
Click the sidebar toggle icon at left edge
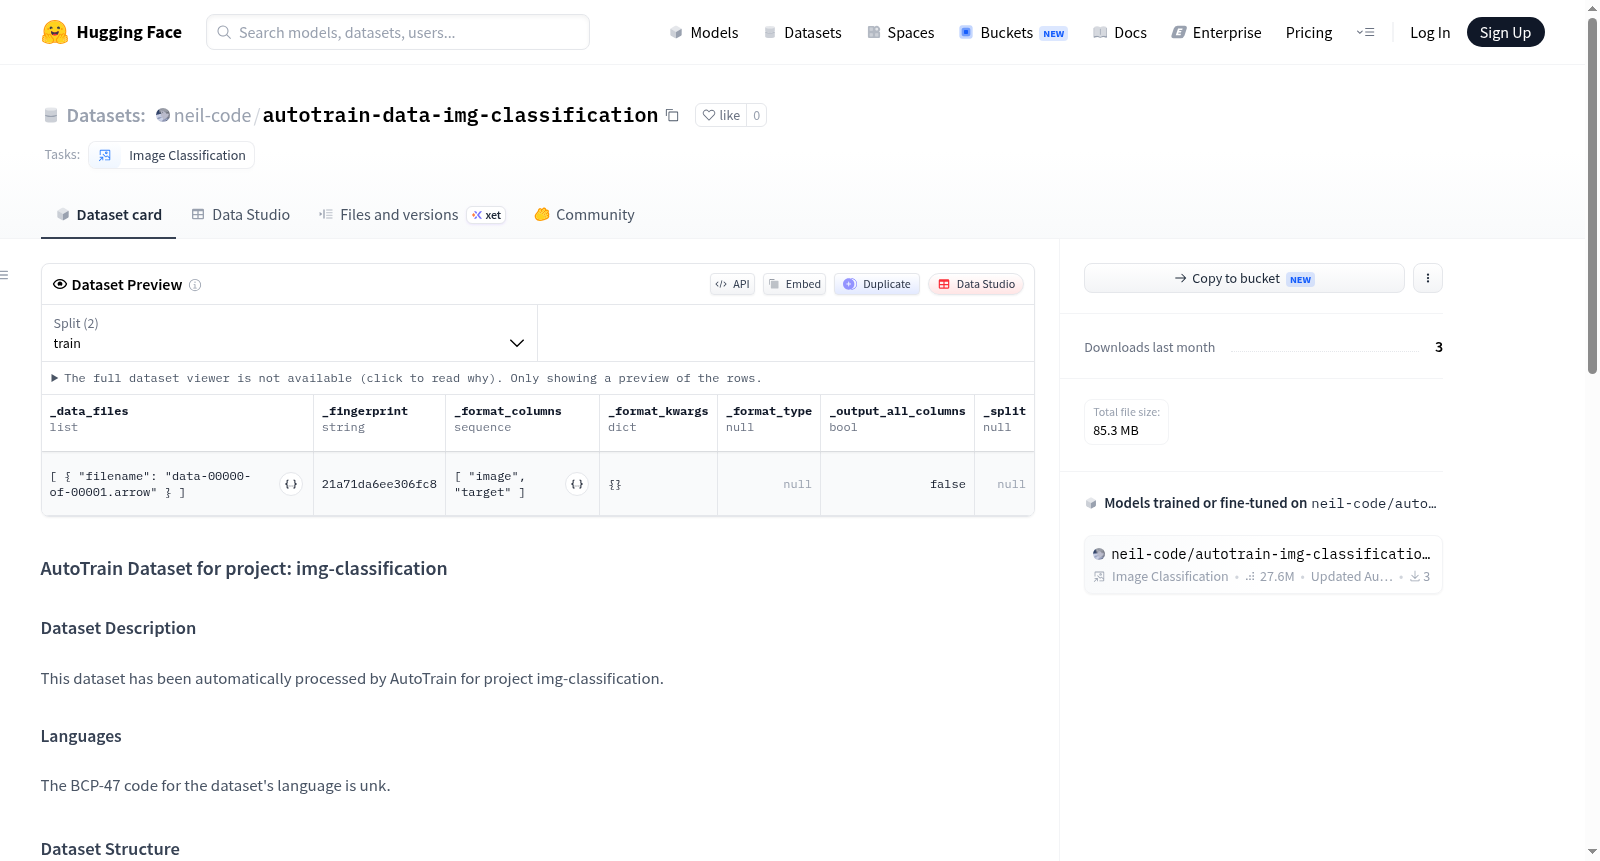click(x=4, y=275)
